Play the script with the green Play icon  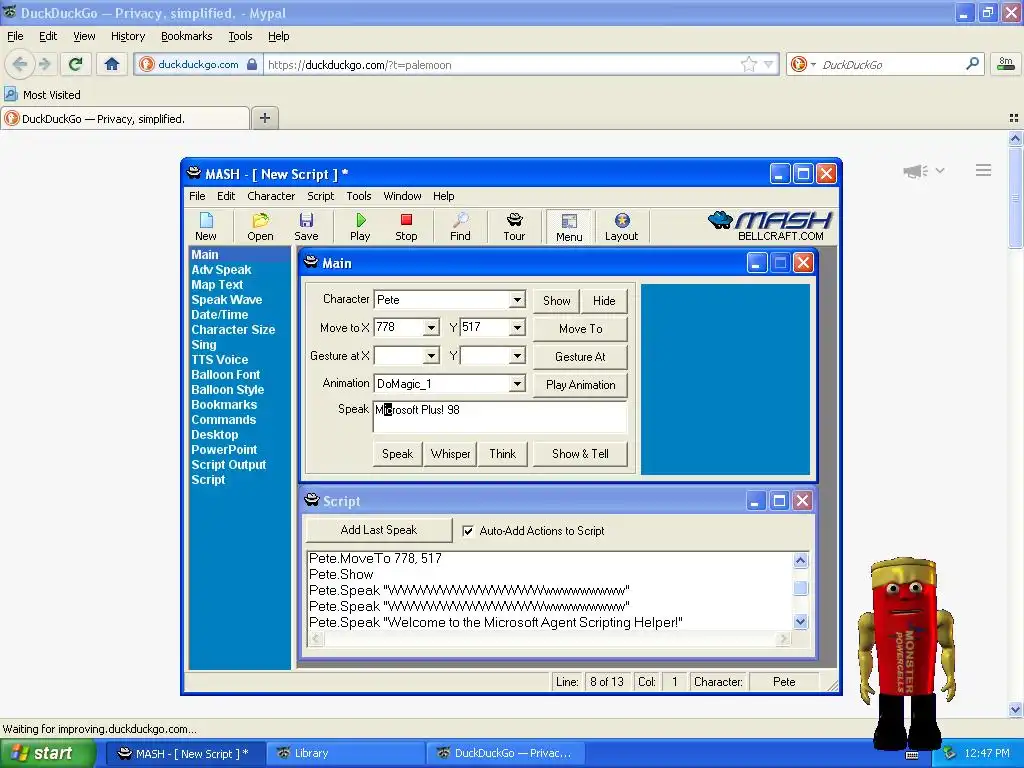click(360, 226)
